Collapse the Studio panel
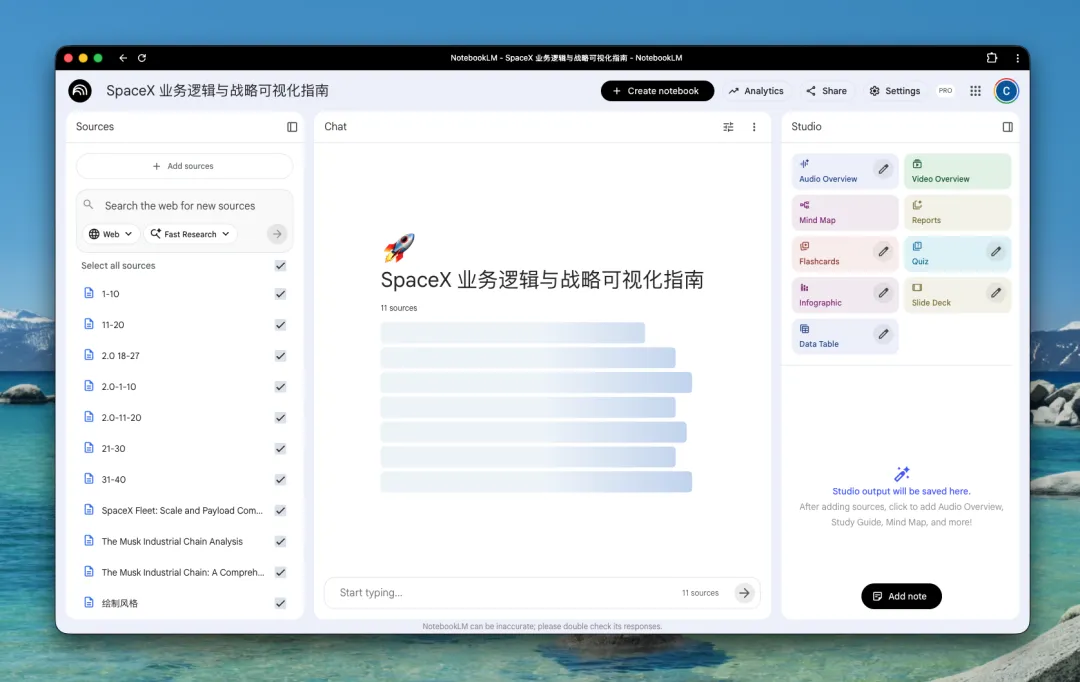This screenshot has width=1080, height=682. (1008, 127)
